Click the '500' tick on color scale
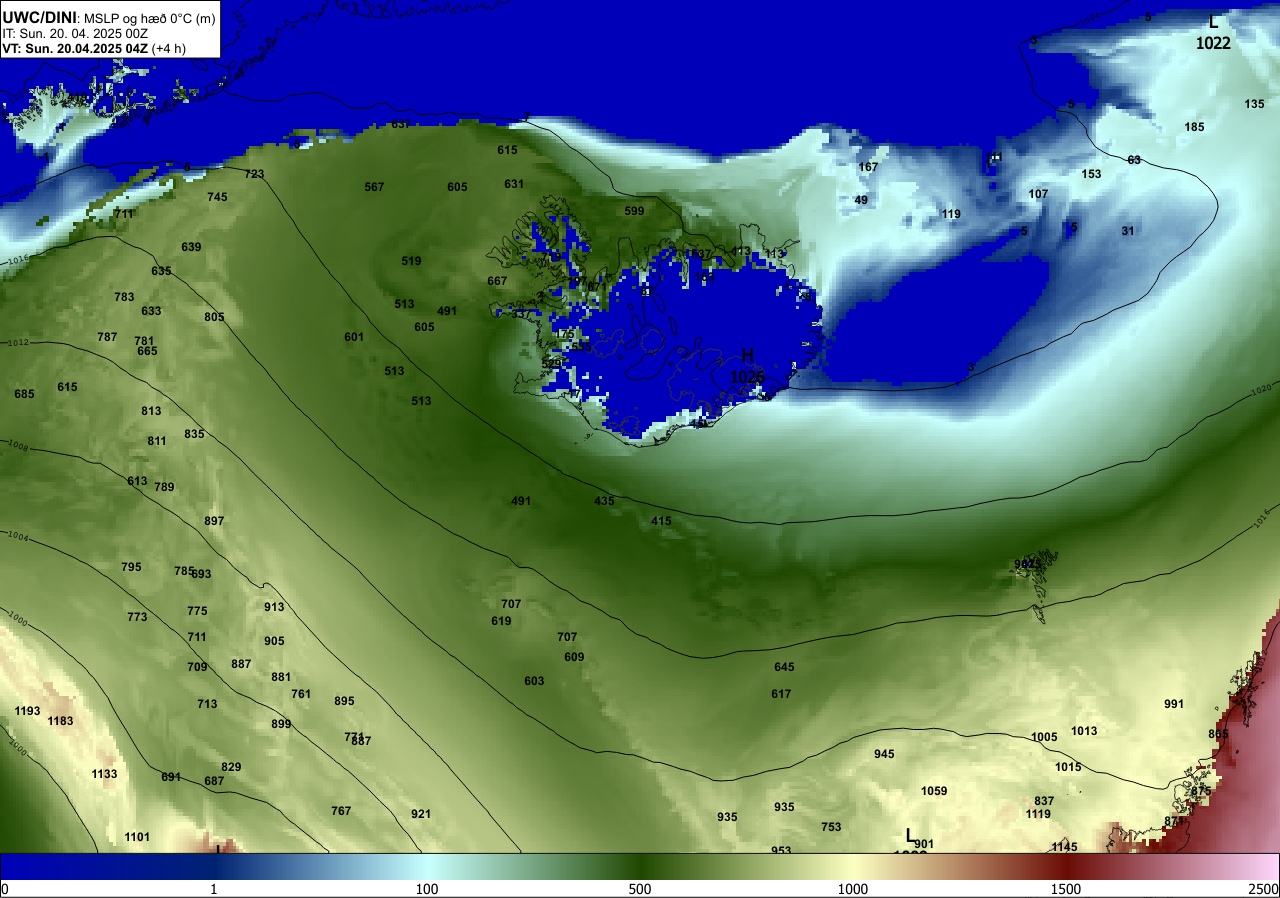 (640, 889)
